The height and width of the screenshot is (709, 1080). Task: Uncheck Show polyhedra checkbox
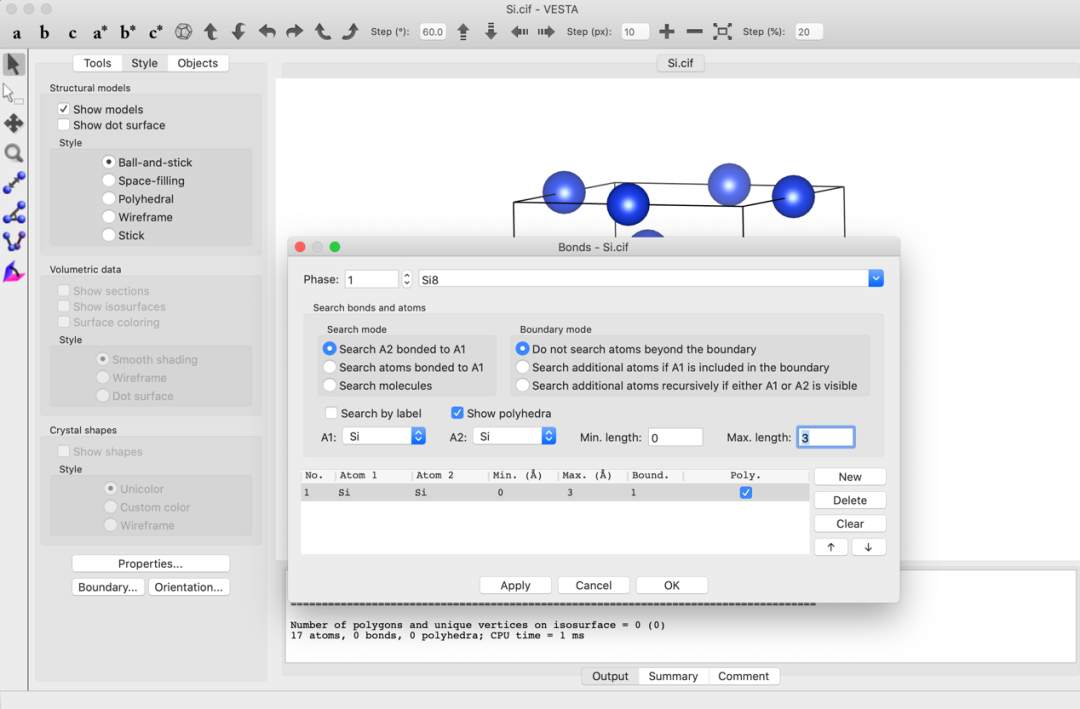pyautogui.click(x=457, y=413)
